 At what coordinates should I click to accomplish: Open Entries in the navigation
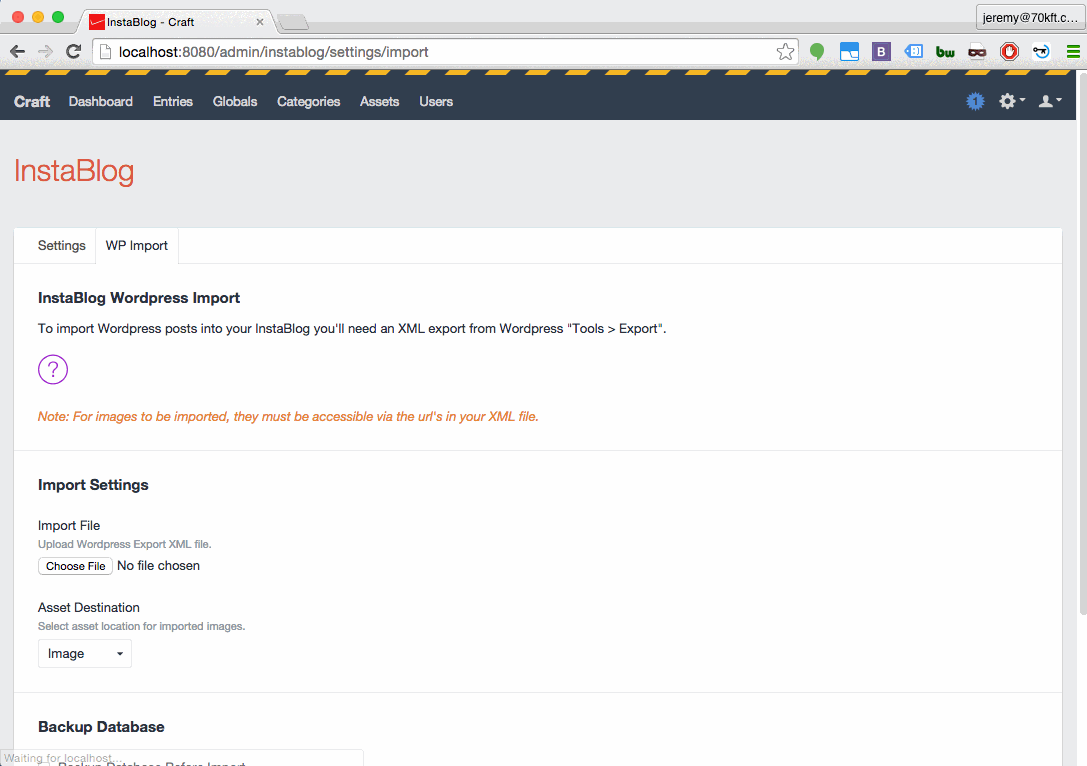[173, 101]
